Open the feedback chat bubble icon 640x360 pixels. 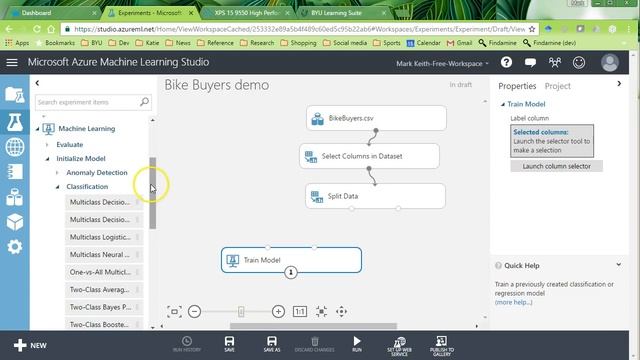coord(530,62)
